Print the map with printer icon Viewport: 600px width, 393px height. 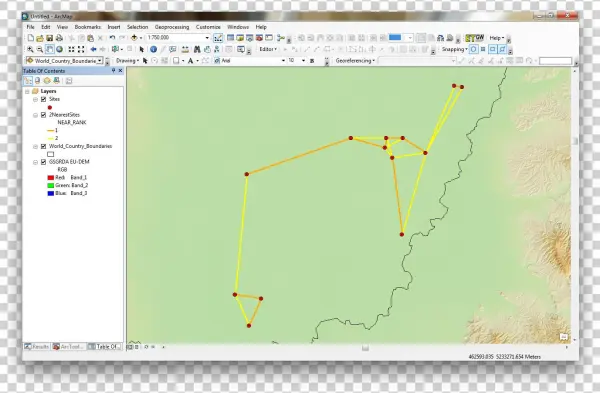click(59, 38)
